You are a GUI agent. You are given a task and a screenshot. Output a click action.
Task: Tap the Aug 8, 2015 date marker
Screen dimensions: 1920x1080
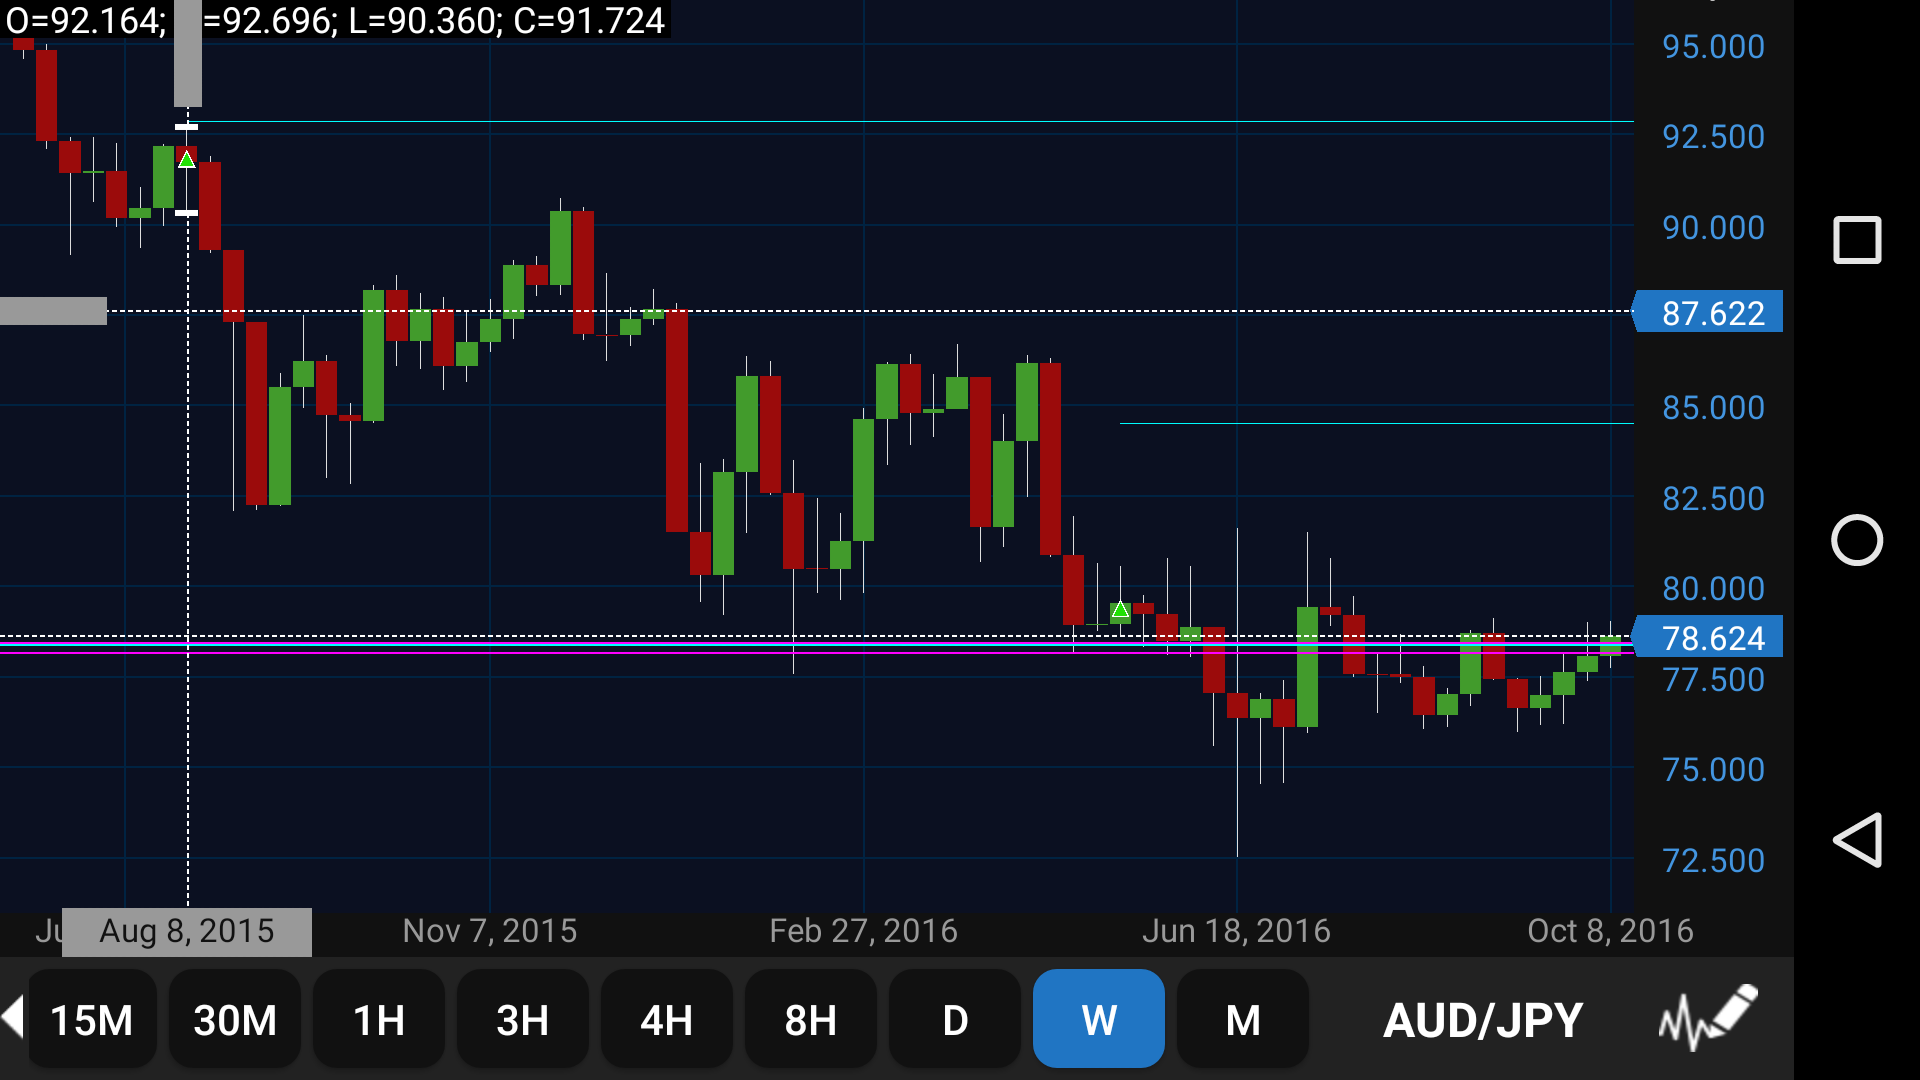(x=187, y=932)
